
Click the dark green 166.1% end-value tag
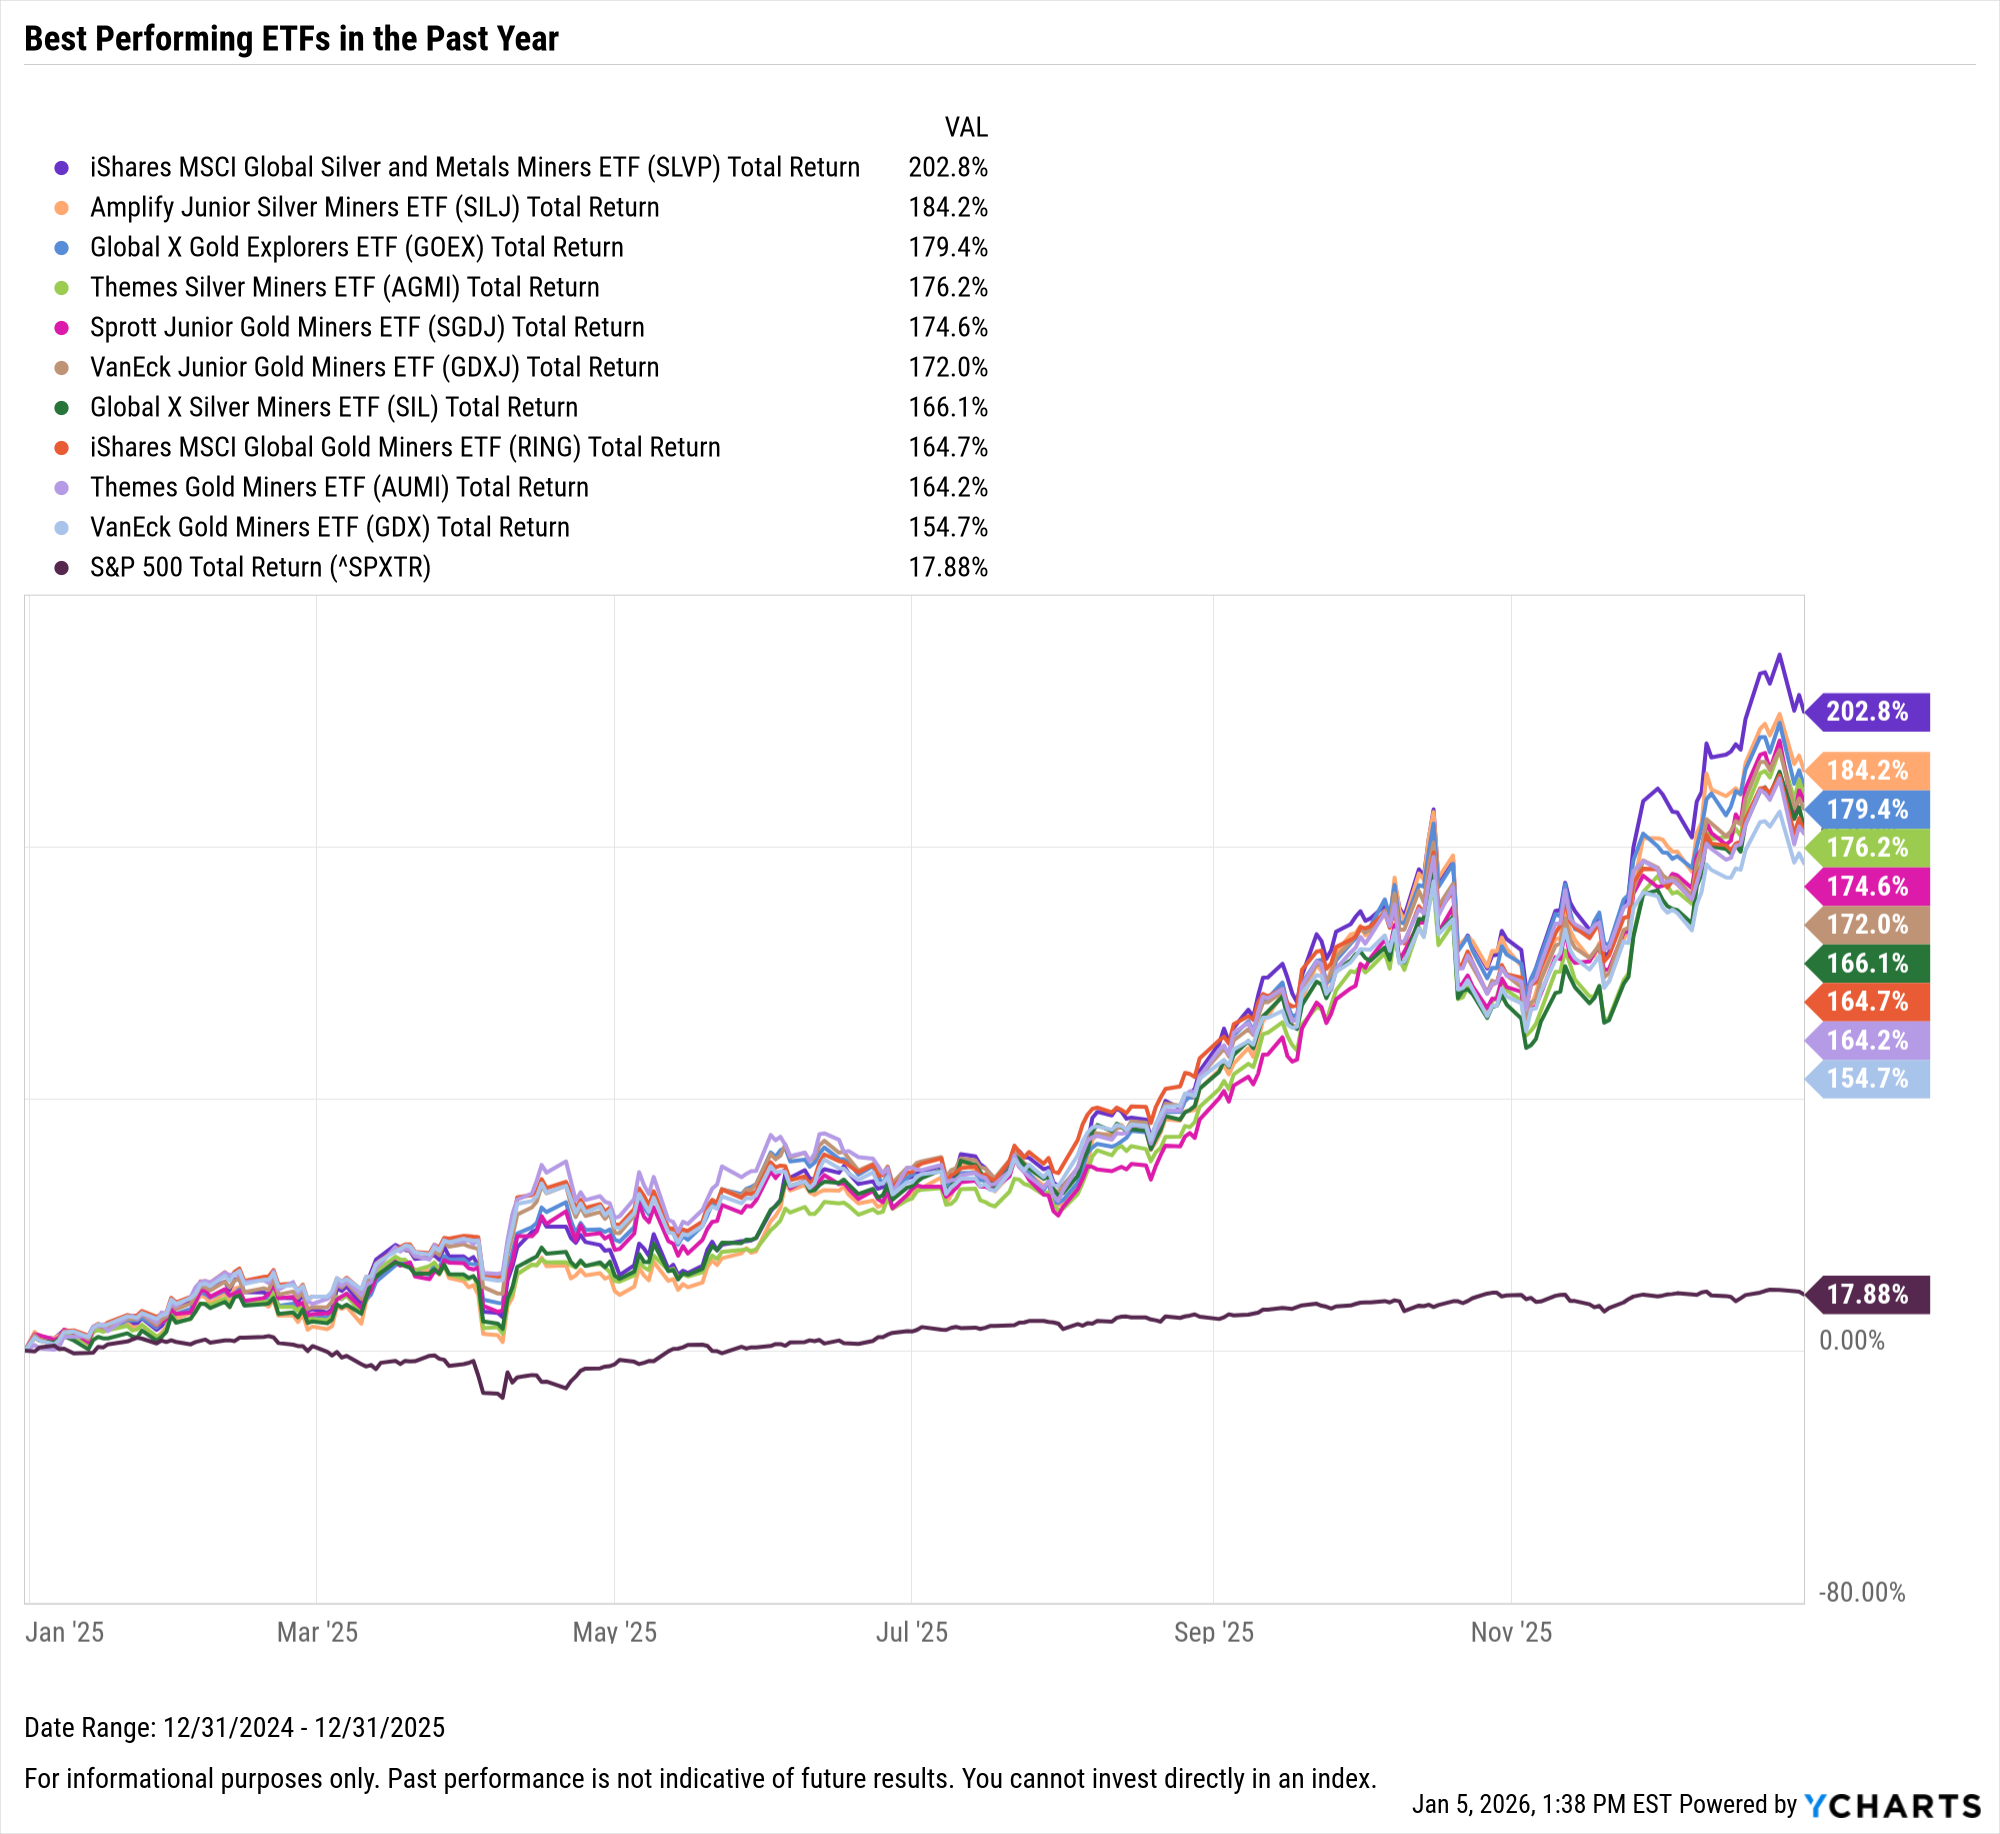1867,963
